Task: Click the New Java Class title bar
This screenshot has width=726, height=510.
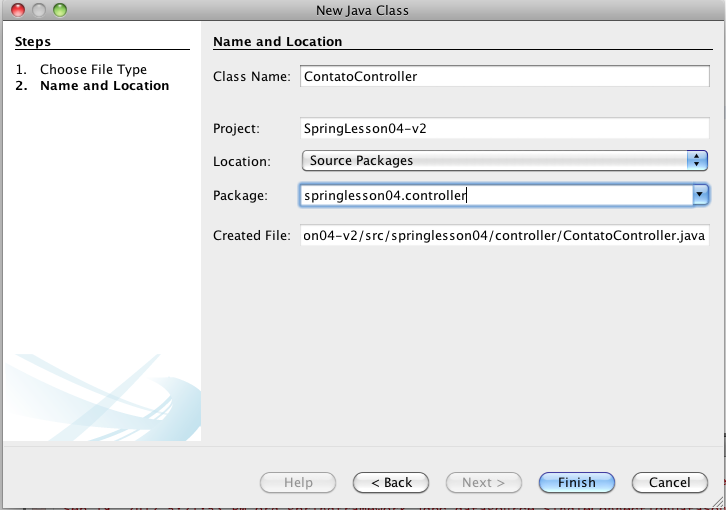Action: pyautogui.click(x=362, y=10)
